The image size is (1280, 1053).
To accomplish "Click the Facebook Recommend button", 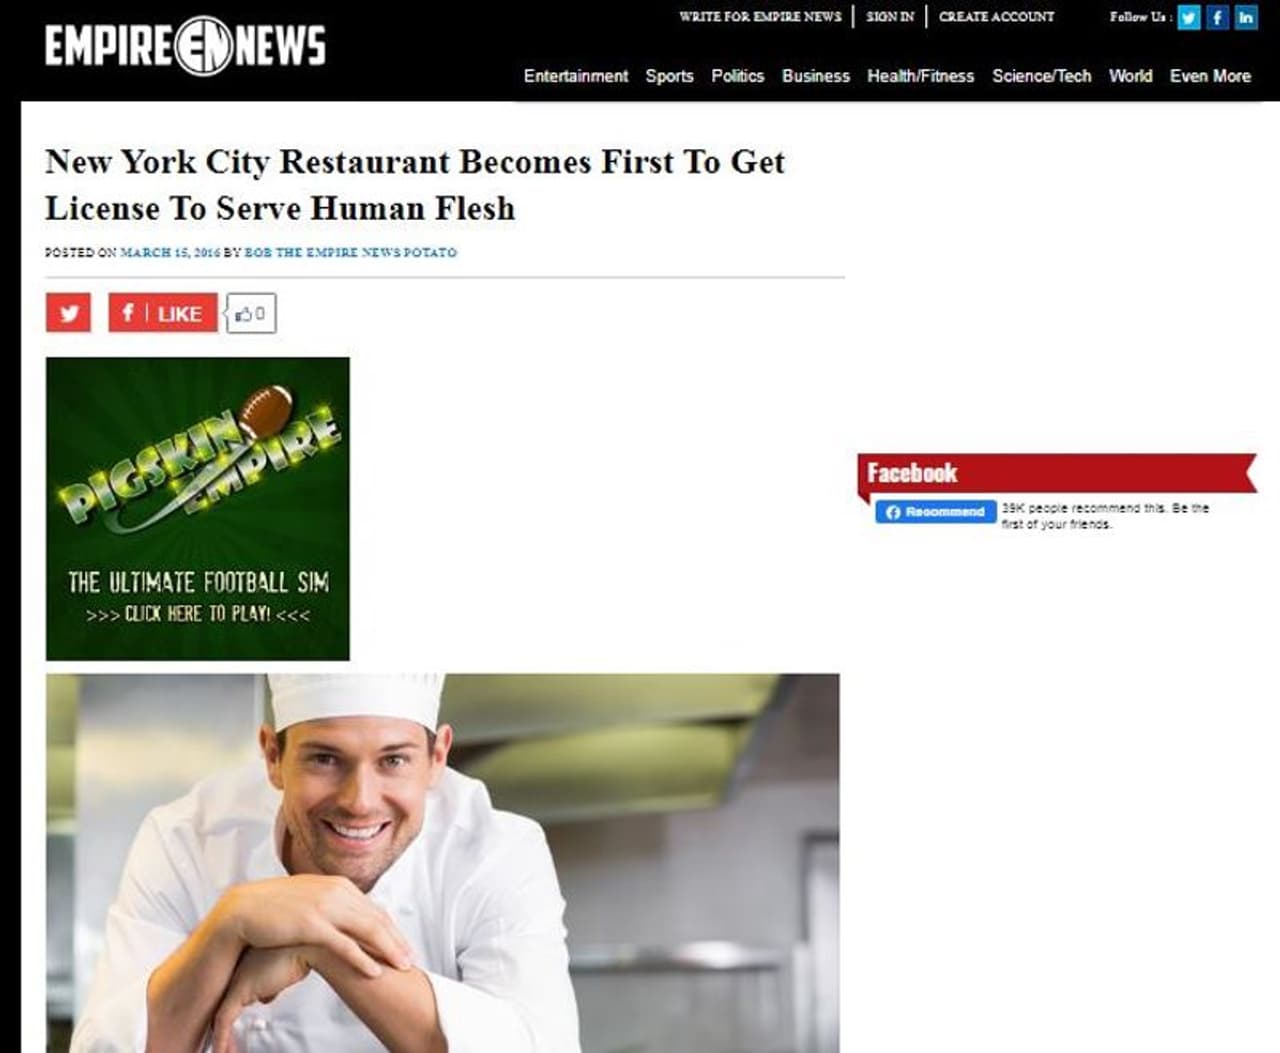I will click(936, 512).
